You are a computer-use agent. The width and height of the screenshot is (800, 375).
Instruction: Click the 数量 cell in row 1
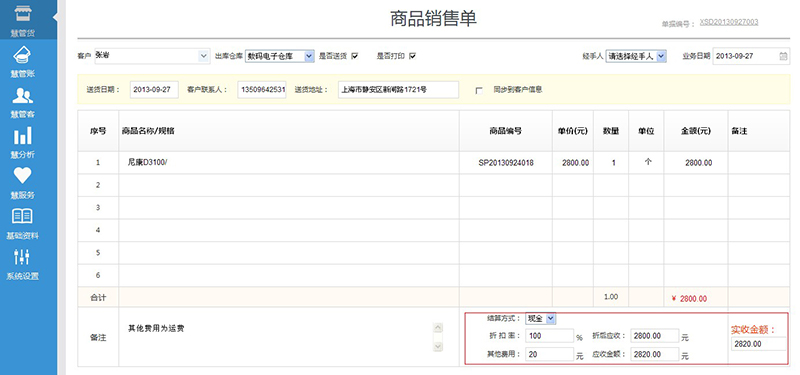coord(611,163)
